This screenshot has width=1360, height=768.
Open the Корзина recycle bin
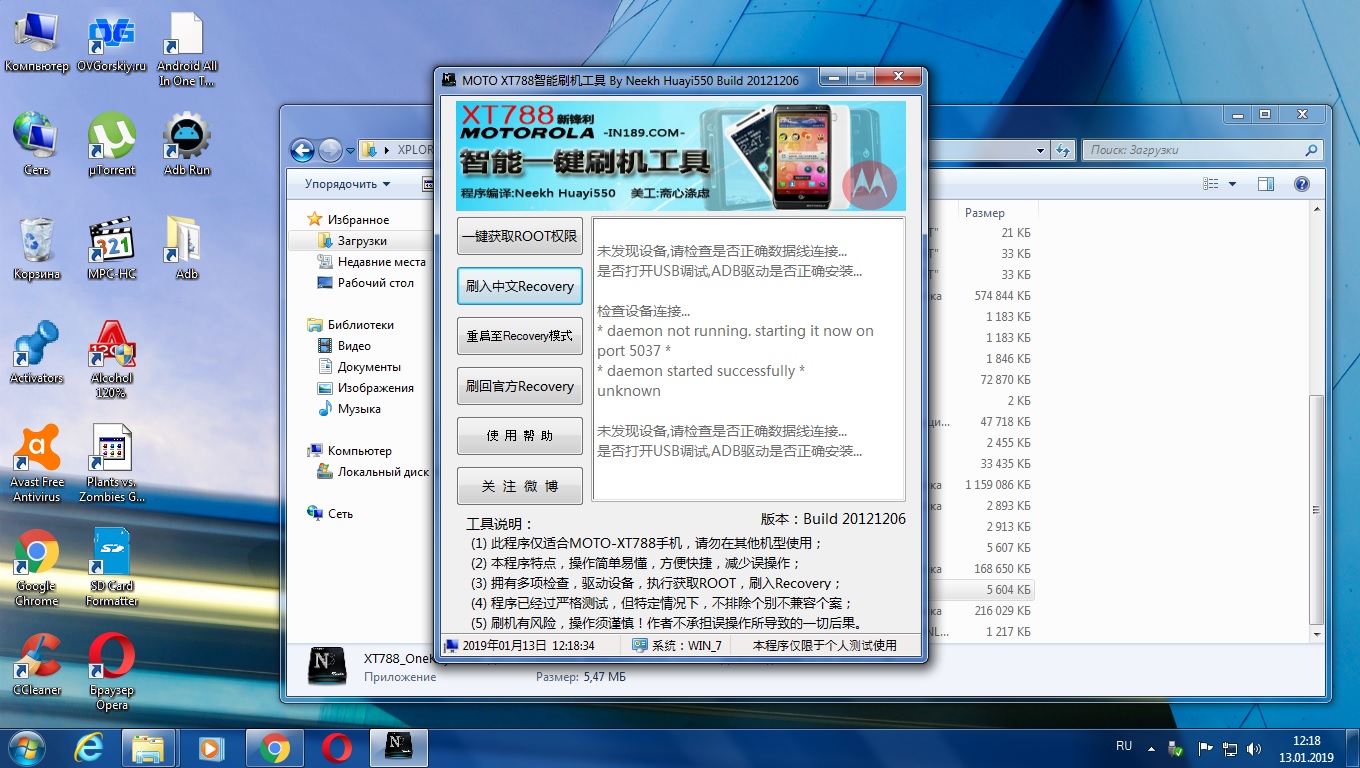pyautogui.click(x=37, y=248)
